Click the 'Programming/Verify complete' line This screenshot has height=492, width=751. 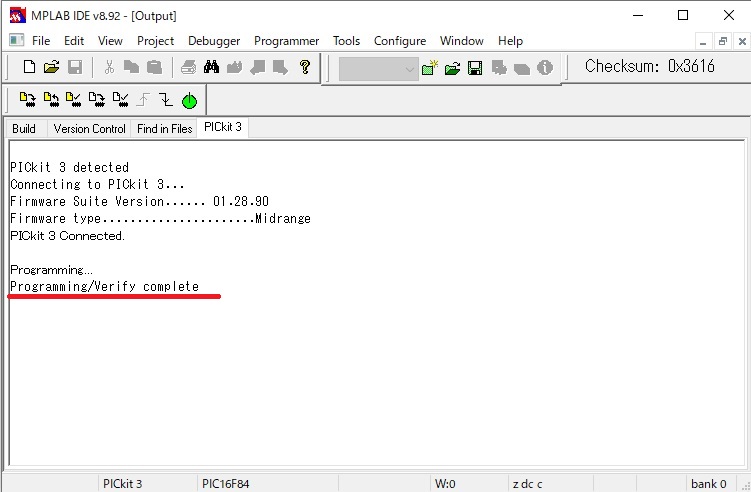[x=104, y=286]
